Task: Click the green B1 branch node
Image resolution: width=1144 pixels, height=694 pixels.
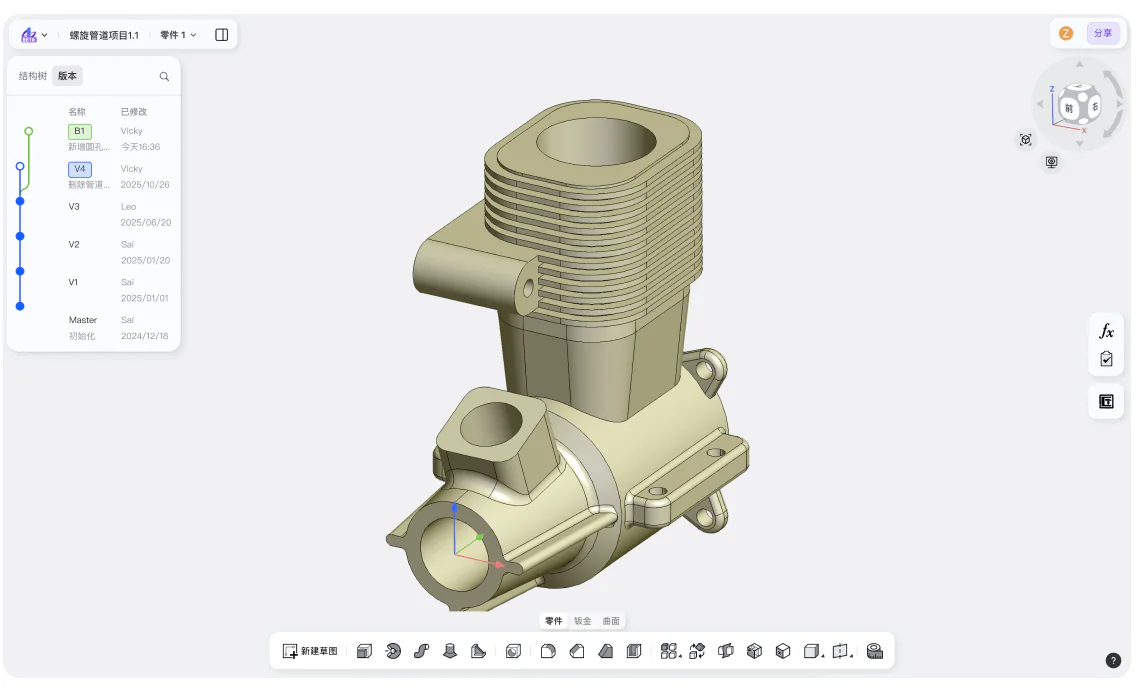Action: (x=28, y=131)
